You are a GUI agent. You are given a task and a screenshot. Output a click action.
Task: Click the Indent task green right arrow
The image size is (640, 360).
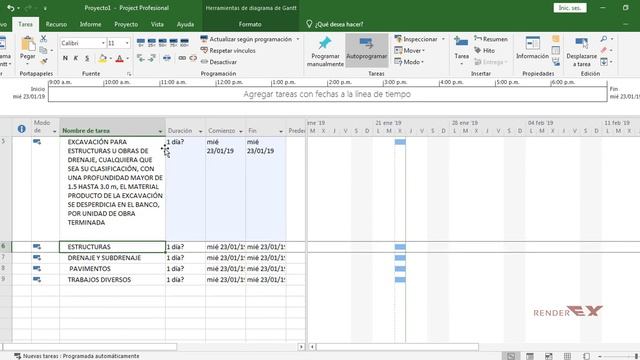pyautogui.click(x=152, y=58)
